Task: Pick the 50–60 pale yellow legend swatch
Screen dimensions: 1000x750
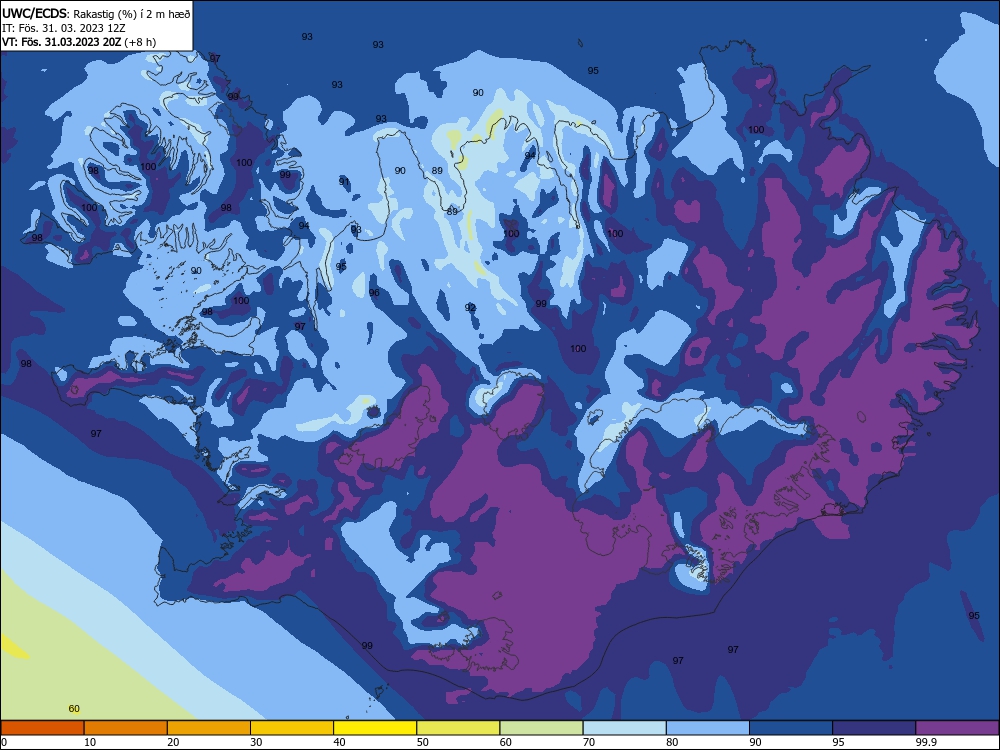Action: [x=458, y=728]
